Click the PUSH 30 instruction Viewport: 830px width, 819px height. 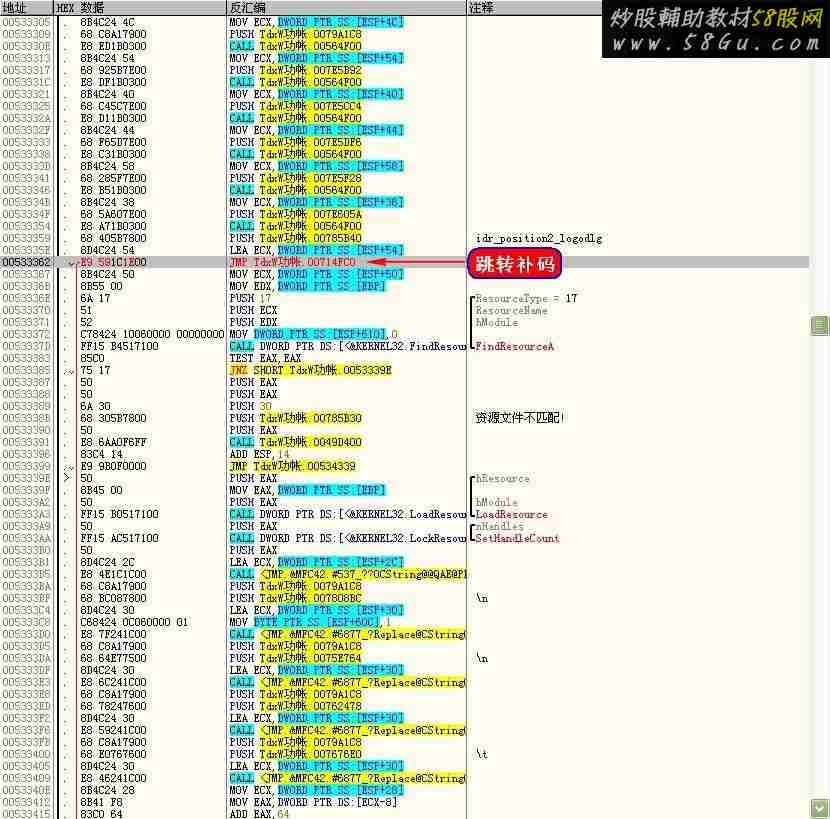click(250, 406)
